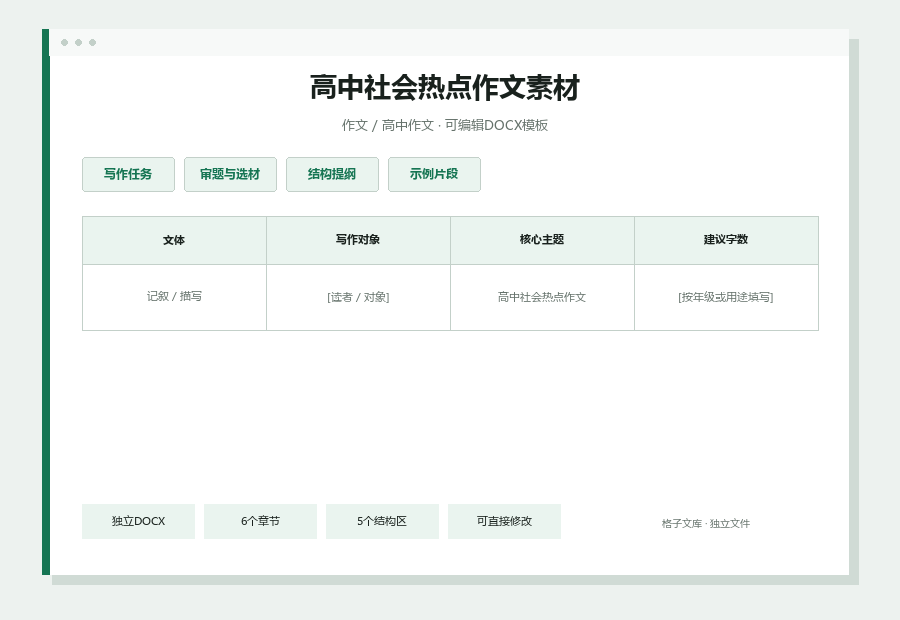Click the 独立DOCX tag
The height and width of the screenshot is (620, 900).
pos(138,521)
